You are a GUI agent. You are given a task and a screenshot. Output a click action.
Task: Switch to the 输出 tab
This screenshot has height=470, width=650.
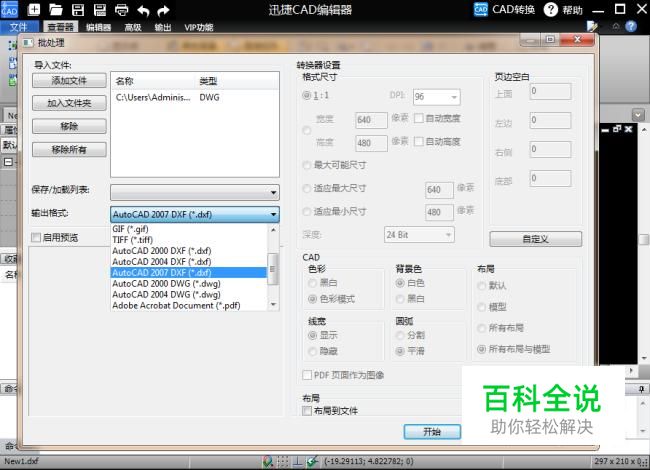pyautogui.click(x=163, y=27)
